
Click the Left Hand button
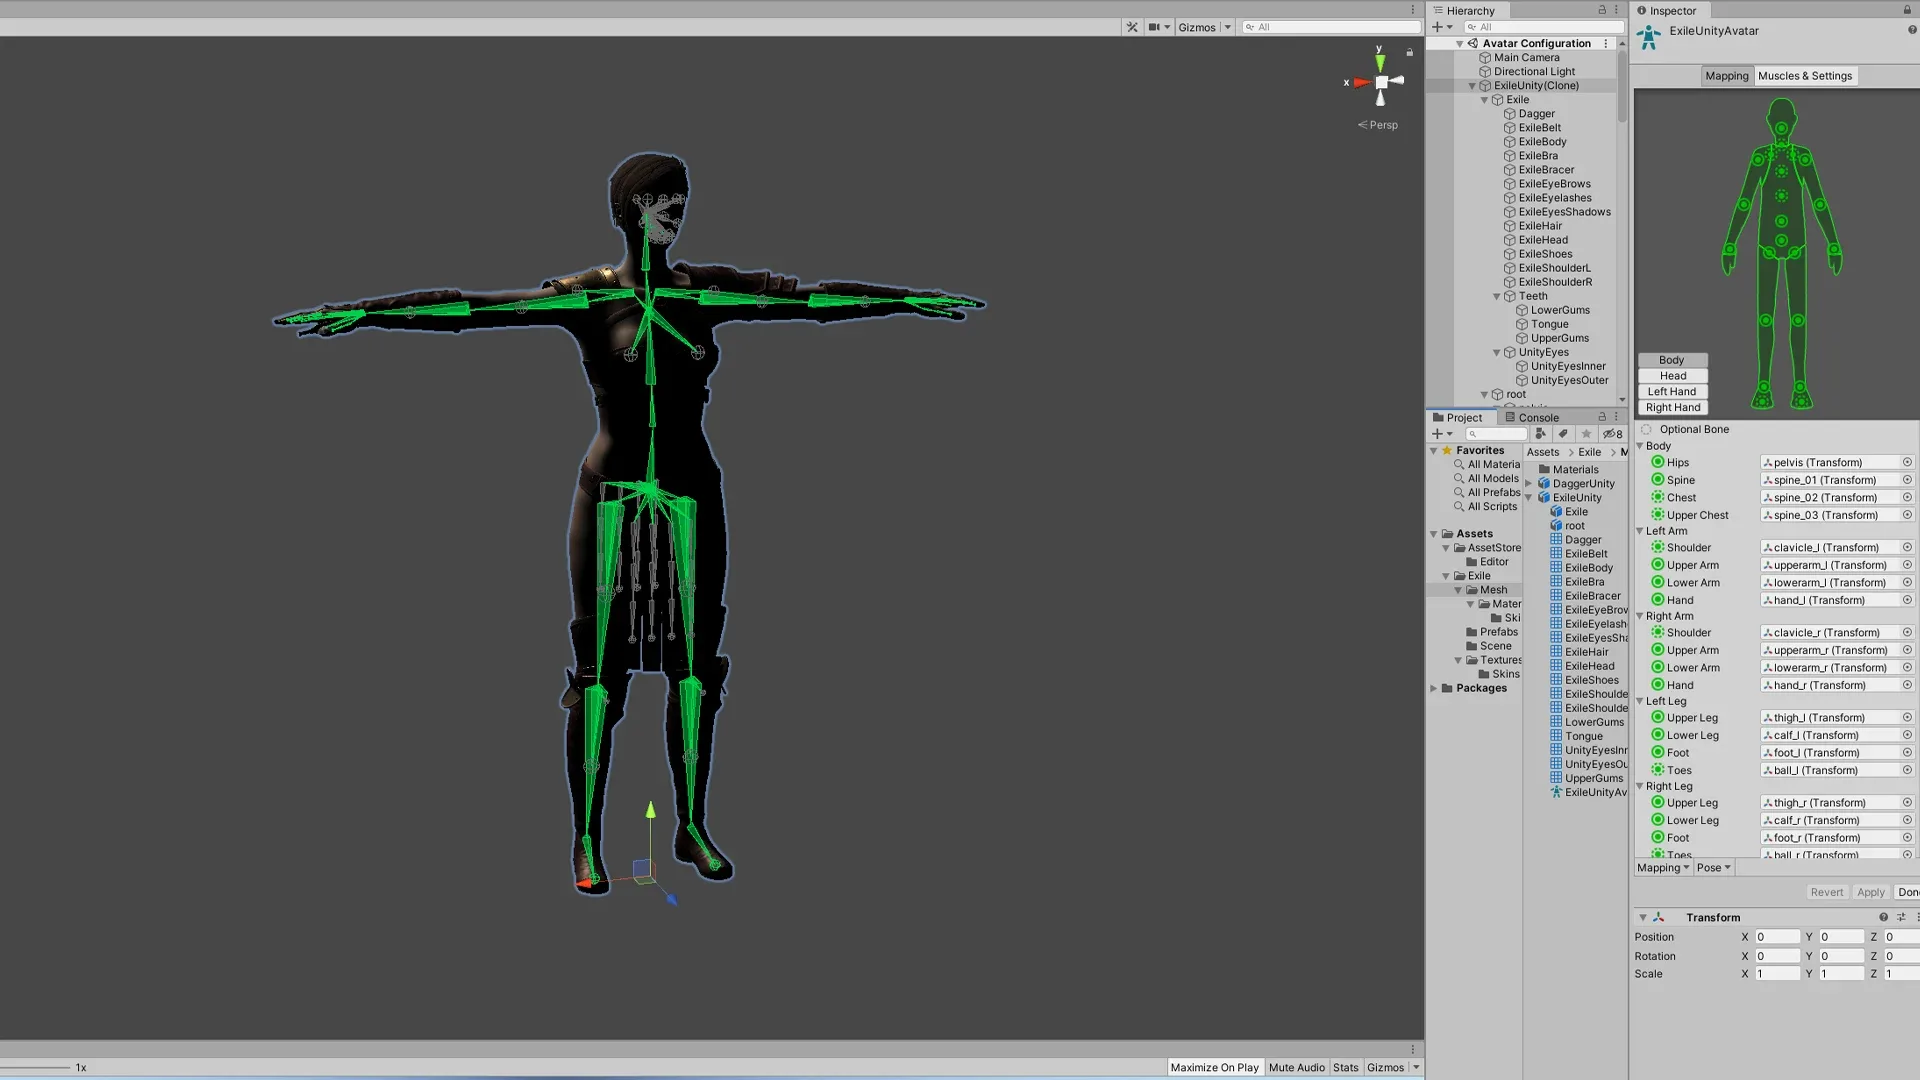coord(1672,391)
